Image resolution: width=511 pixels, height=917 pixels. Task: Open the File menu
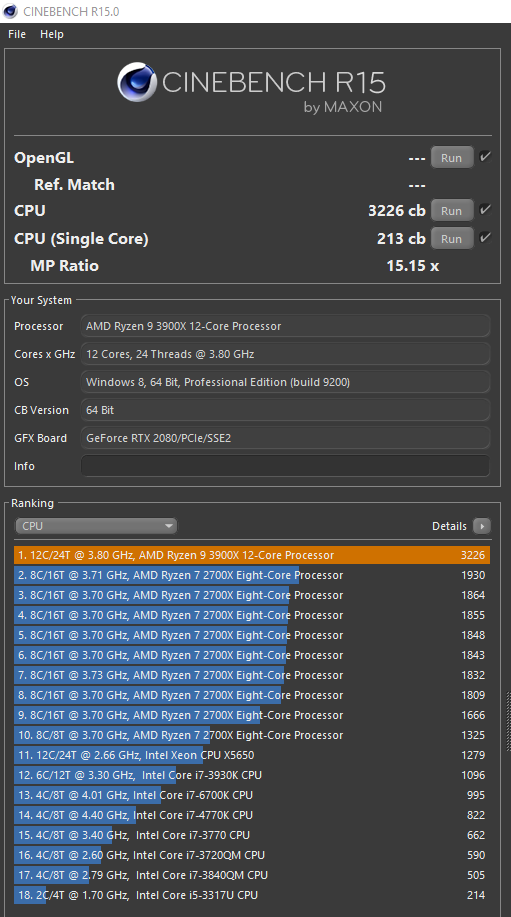point(17,34)
